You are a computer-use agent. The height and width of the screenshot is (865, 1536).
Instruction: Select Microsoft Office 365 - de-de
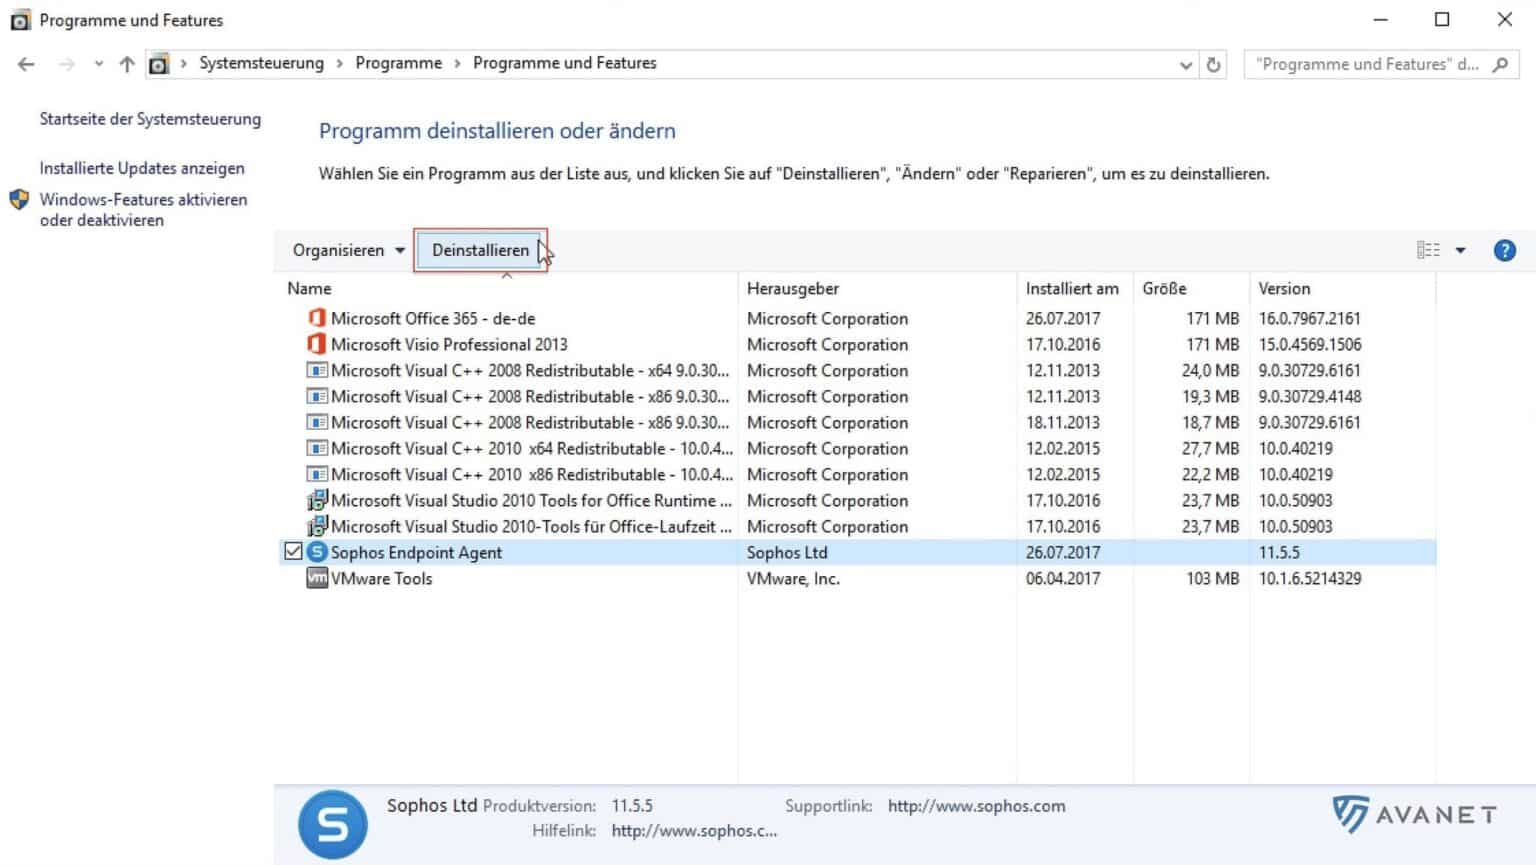coord(433,318)
